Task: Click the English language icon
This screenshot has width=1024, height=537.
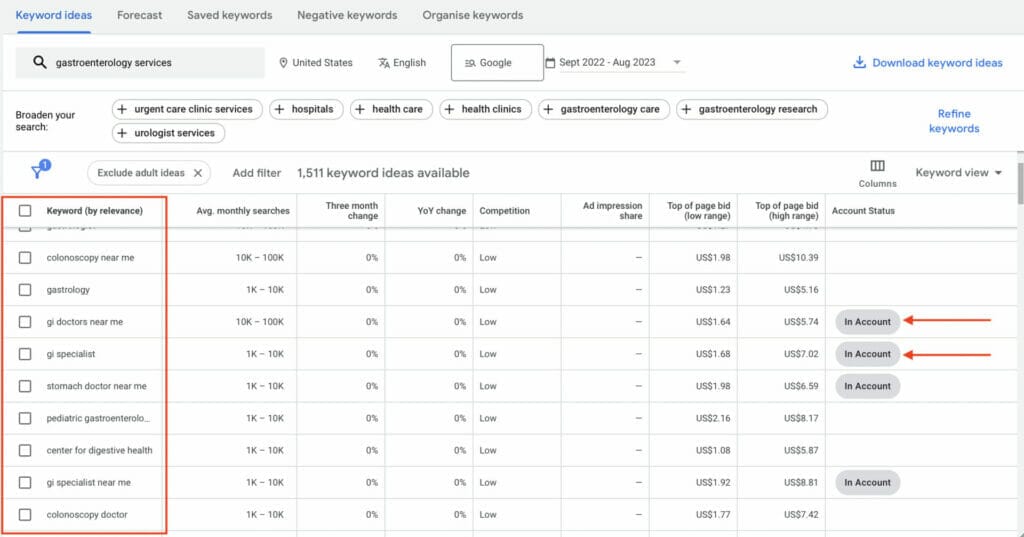Action: click(x=384, y=63)
